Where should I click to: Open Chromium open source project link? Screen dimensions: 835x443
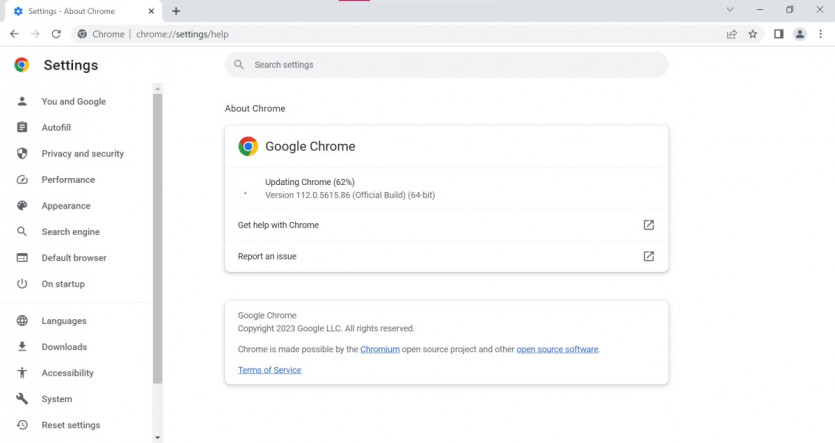380,350
